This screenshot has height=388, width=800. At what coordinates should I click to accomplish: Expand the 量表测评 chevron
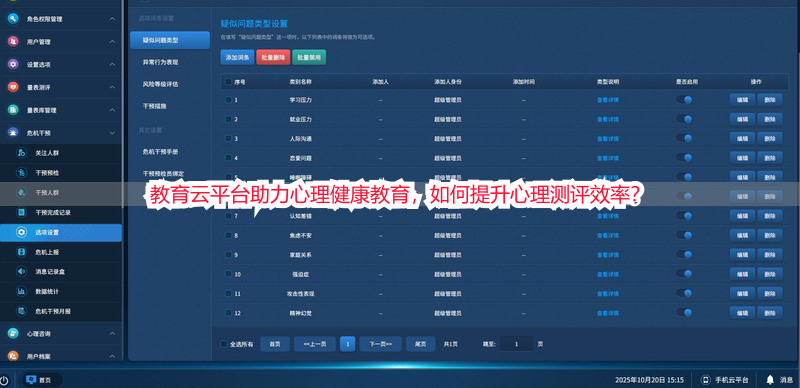click(112, 87)
